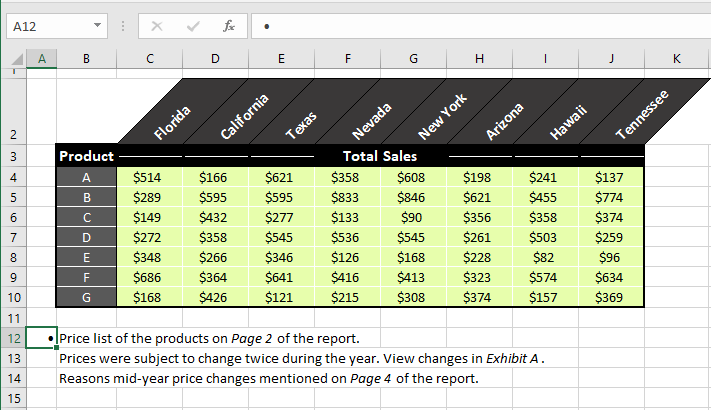Select column H header

[x=479, y=59]
